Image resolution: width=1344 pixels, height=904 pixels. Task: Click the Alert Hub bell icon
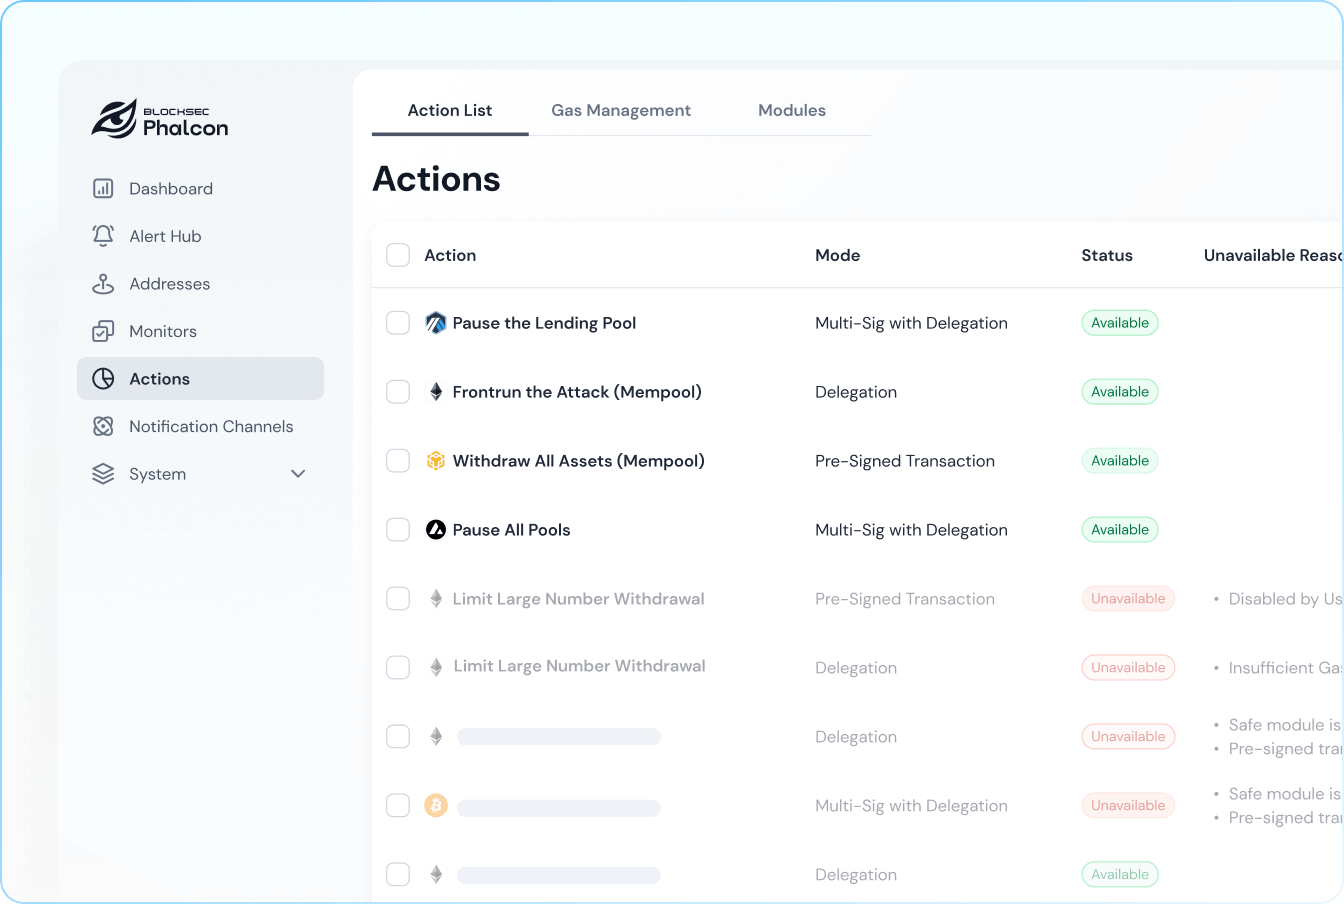(x=103, y=236)
